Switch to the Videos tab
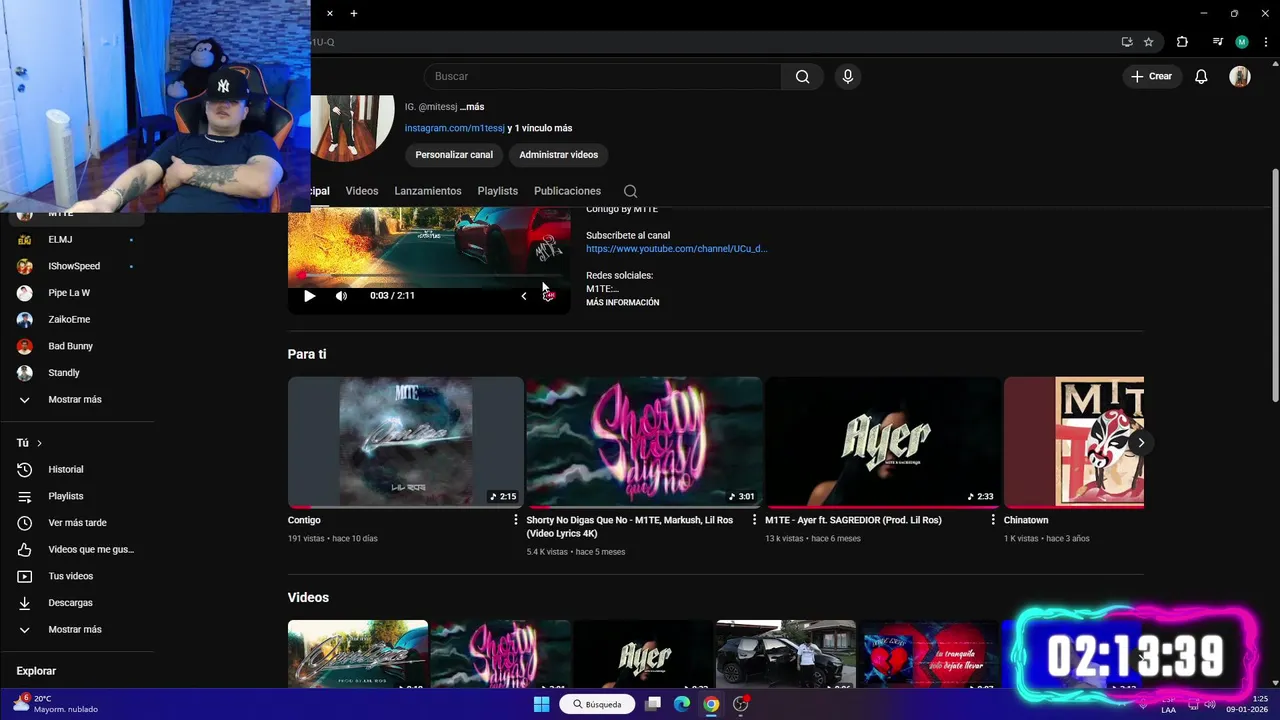 [362, 191]
